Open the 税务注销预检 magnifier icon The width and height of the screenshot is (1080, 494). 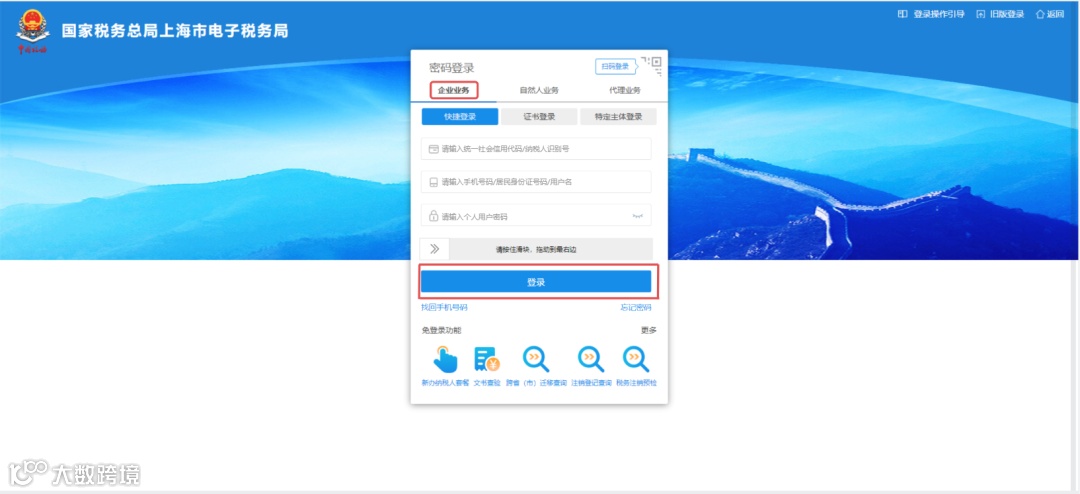636,359
